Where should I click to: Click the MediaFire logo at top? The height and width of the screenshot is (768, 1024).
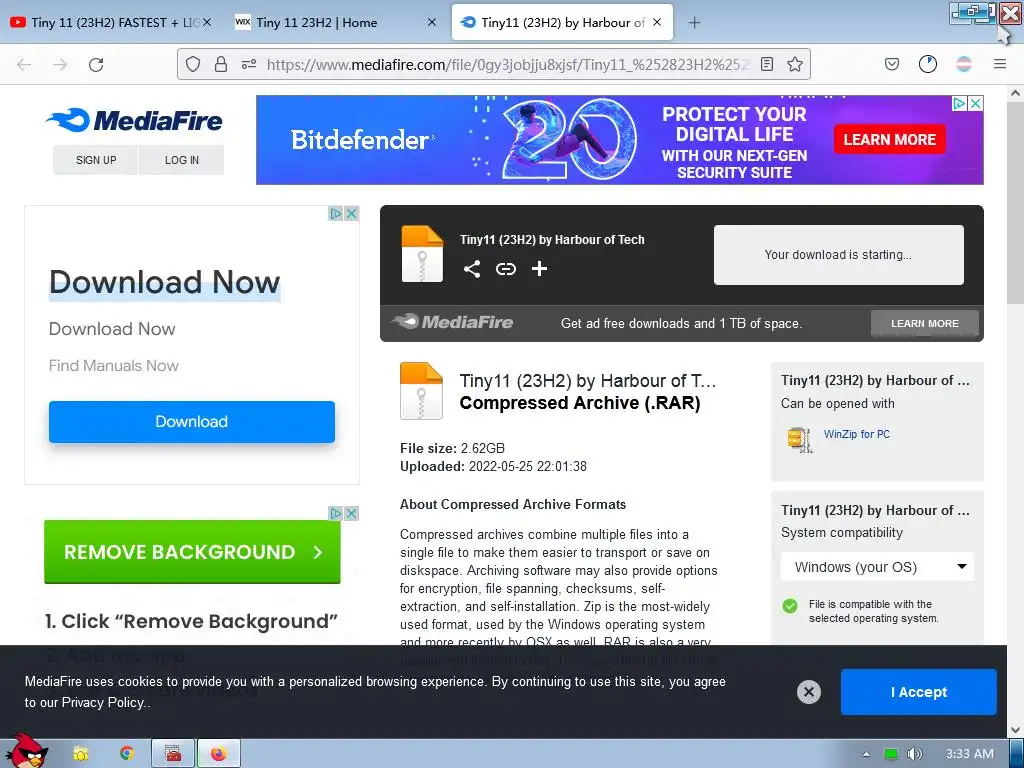click(135, 120)
